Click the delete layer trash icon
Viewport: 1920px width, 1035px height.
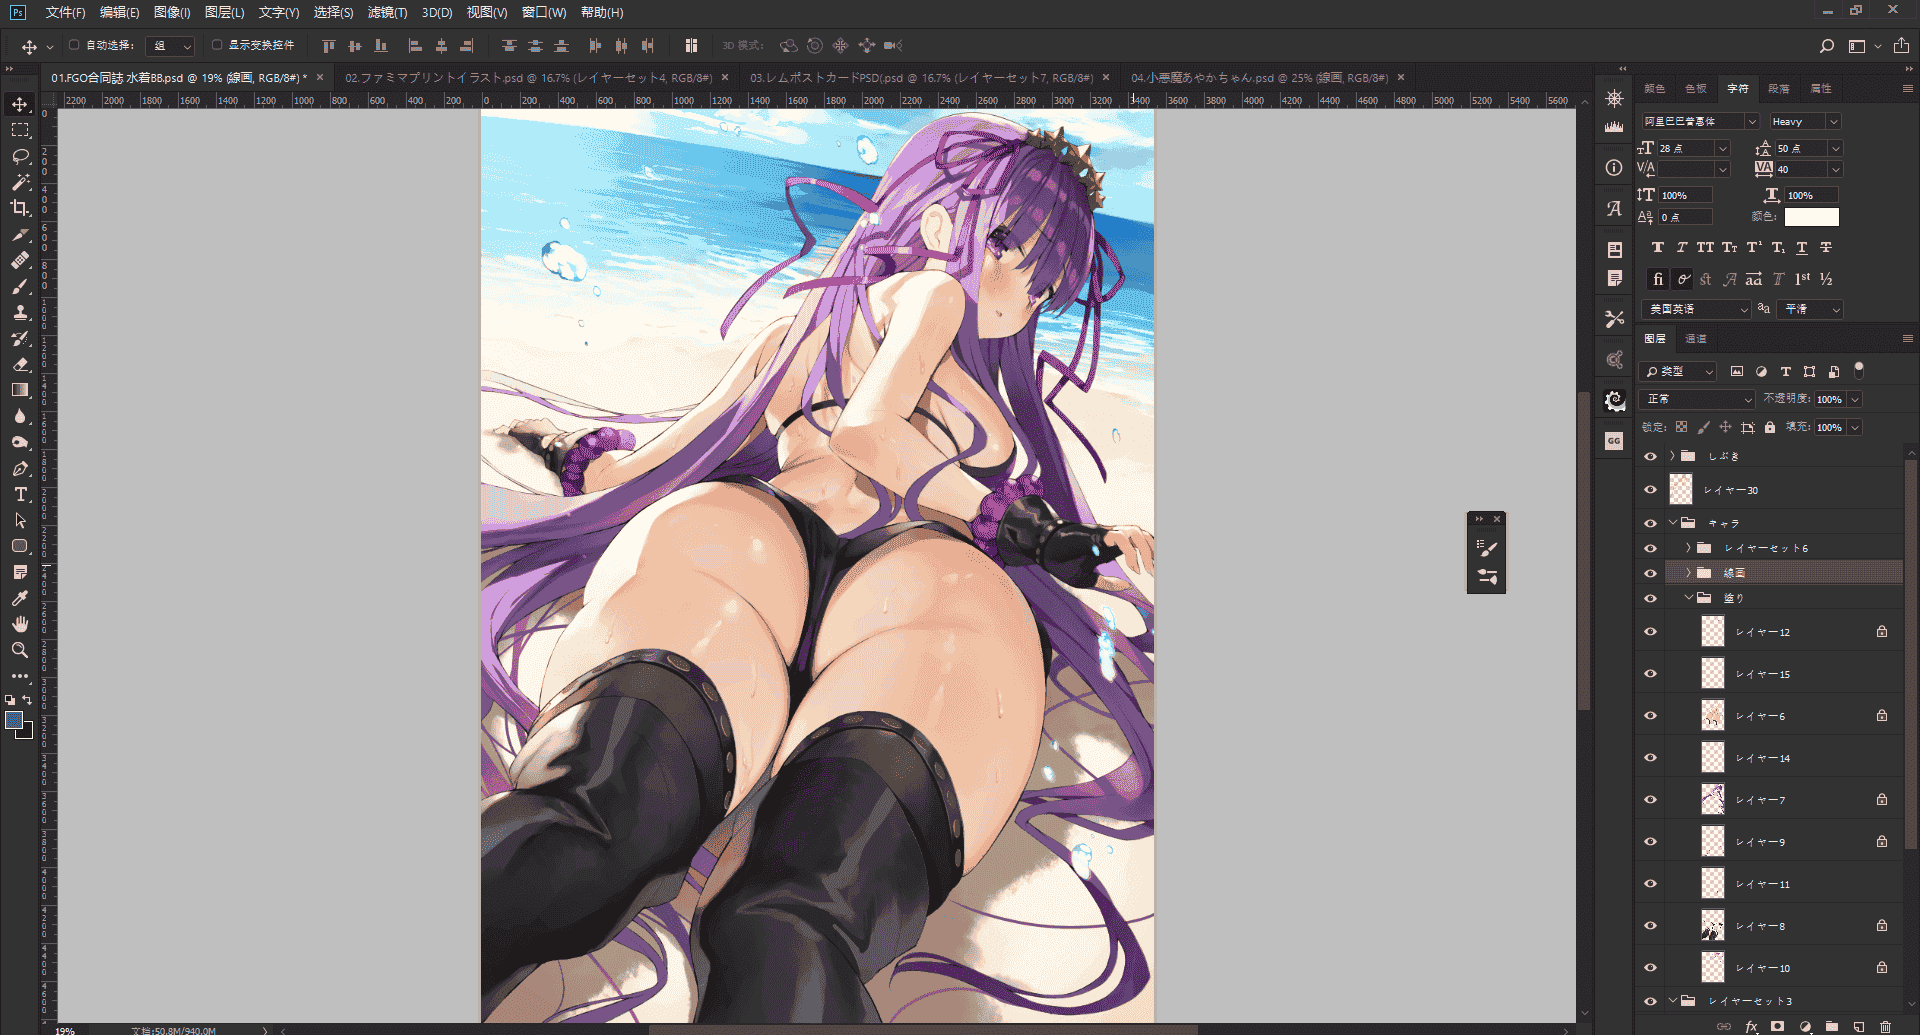tap(1885, 1026)
